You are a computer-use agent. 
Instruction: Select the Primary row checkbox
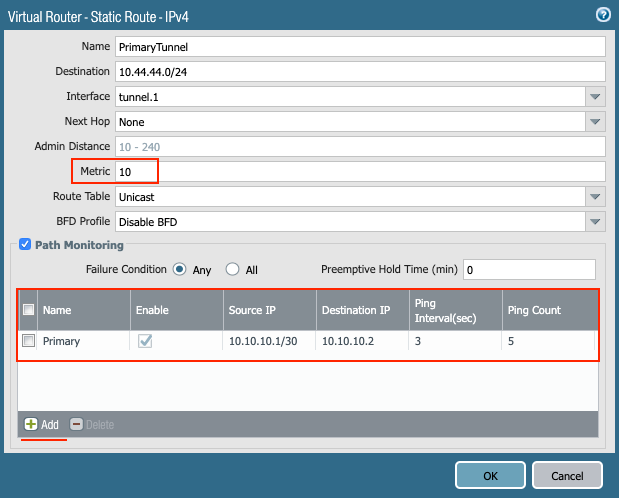(x=29, y=340)
